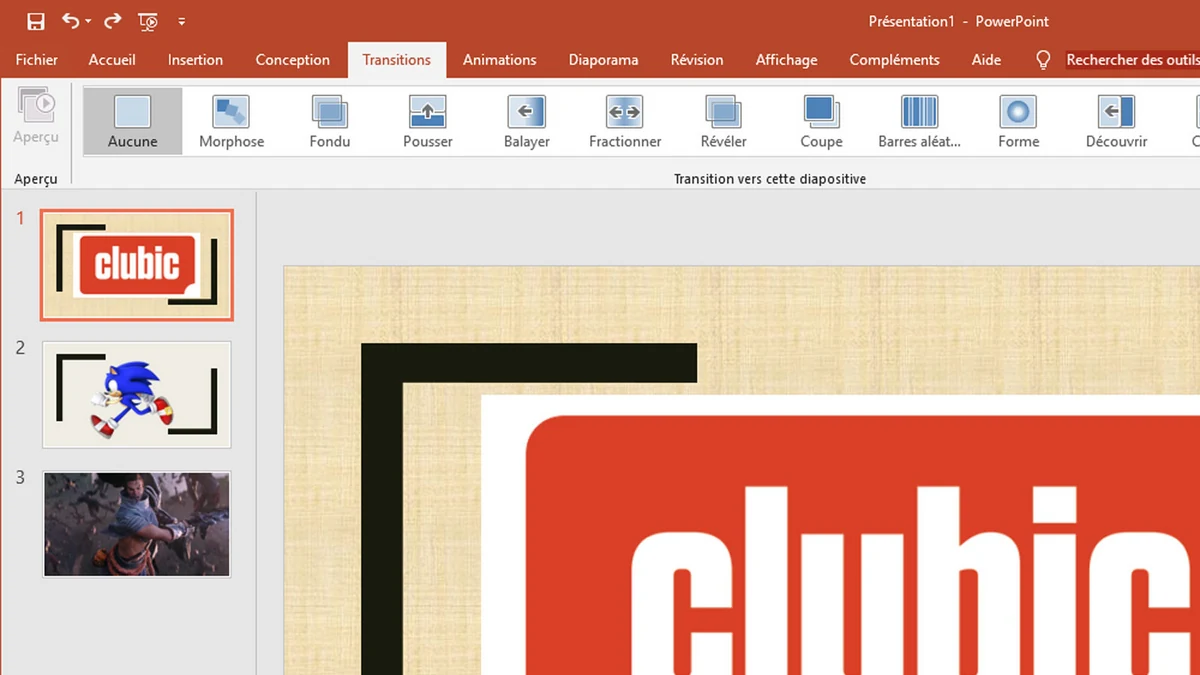The width and height of the screenshot is (1200, 675).
Task: Select the Découvrir transition
Action: click(x=1116, y=121)
